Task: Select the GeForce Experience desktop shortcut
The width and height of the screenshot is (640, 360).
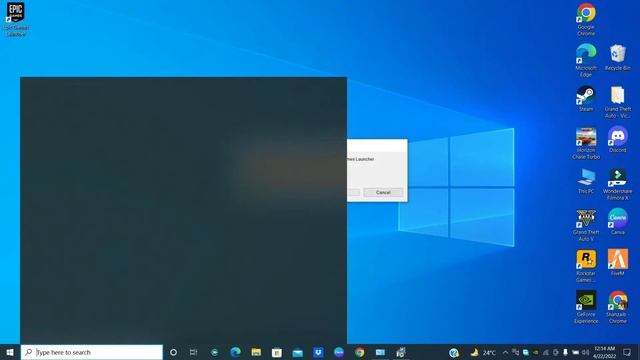Action: tap(586, 307)
